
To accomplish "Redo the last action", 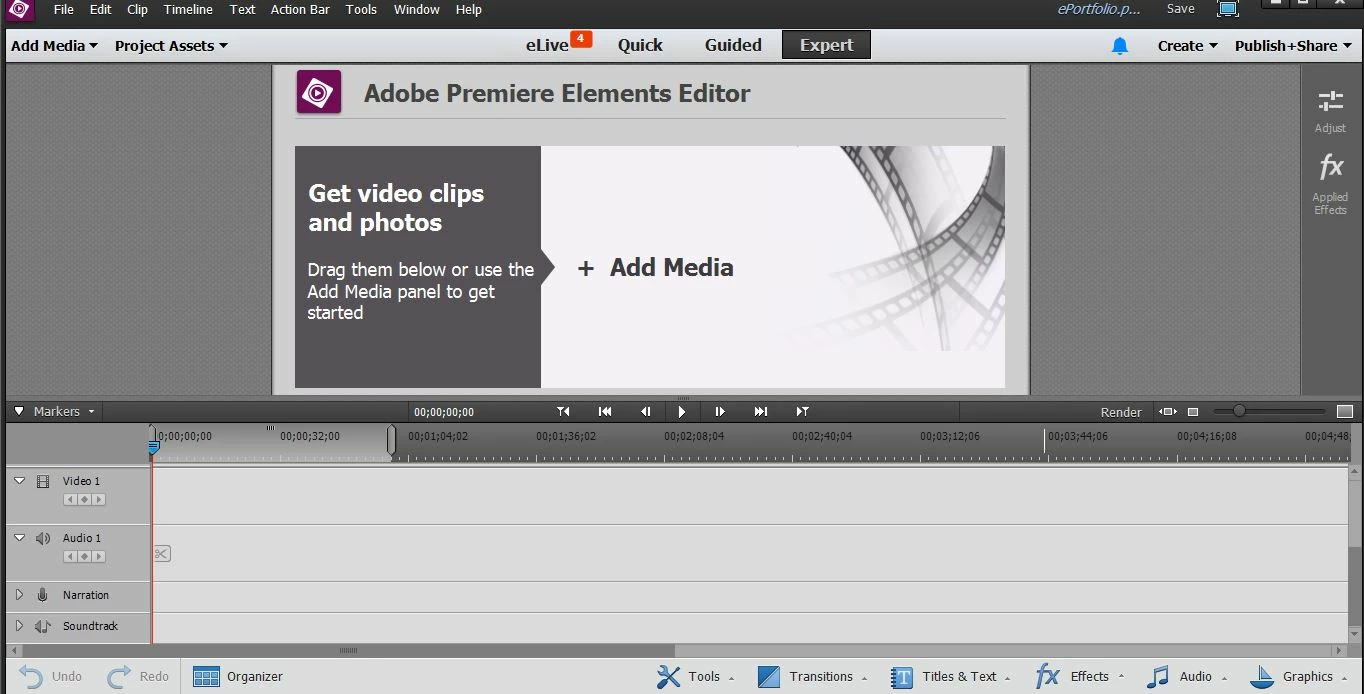I will click(x=138, y=677).
